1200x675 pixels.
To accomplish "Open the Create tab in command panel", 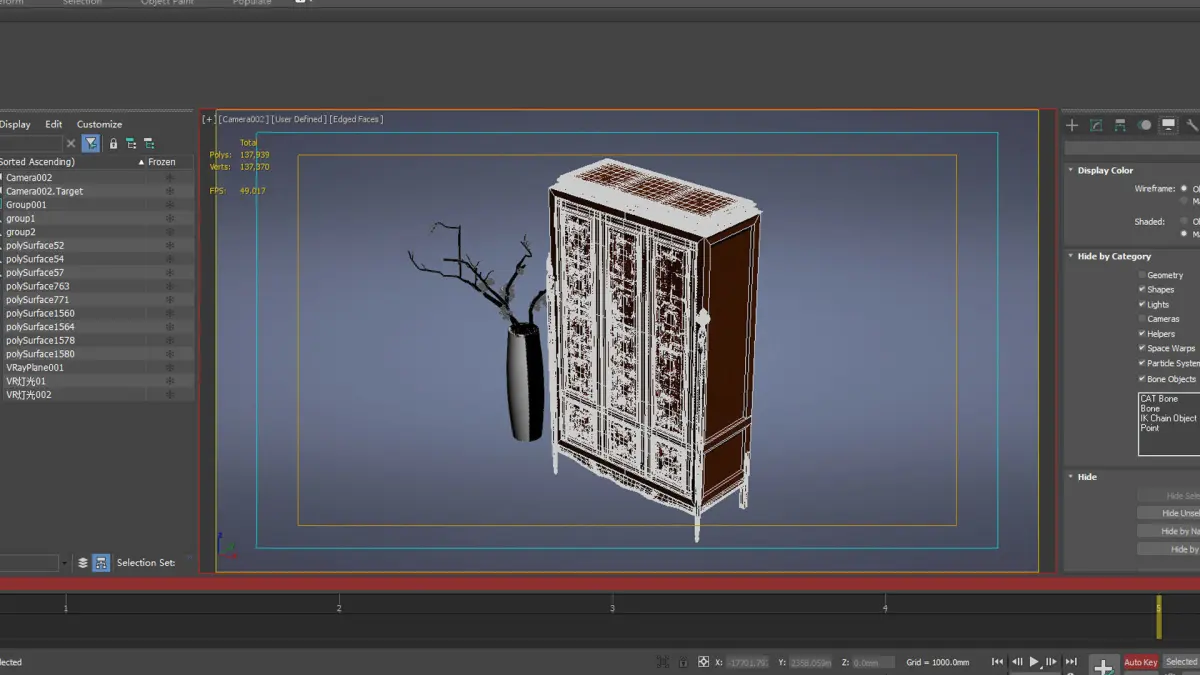I will click(x=1072, y=125).
